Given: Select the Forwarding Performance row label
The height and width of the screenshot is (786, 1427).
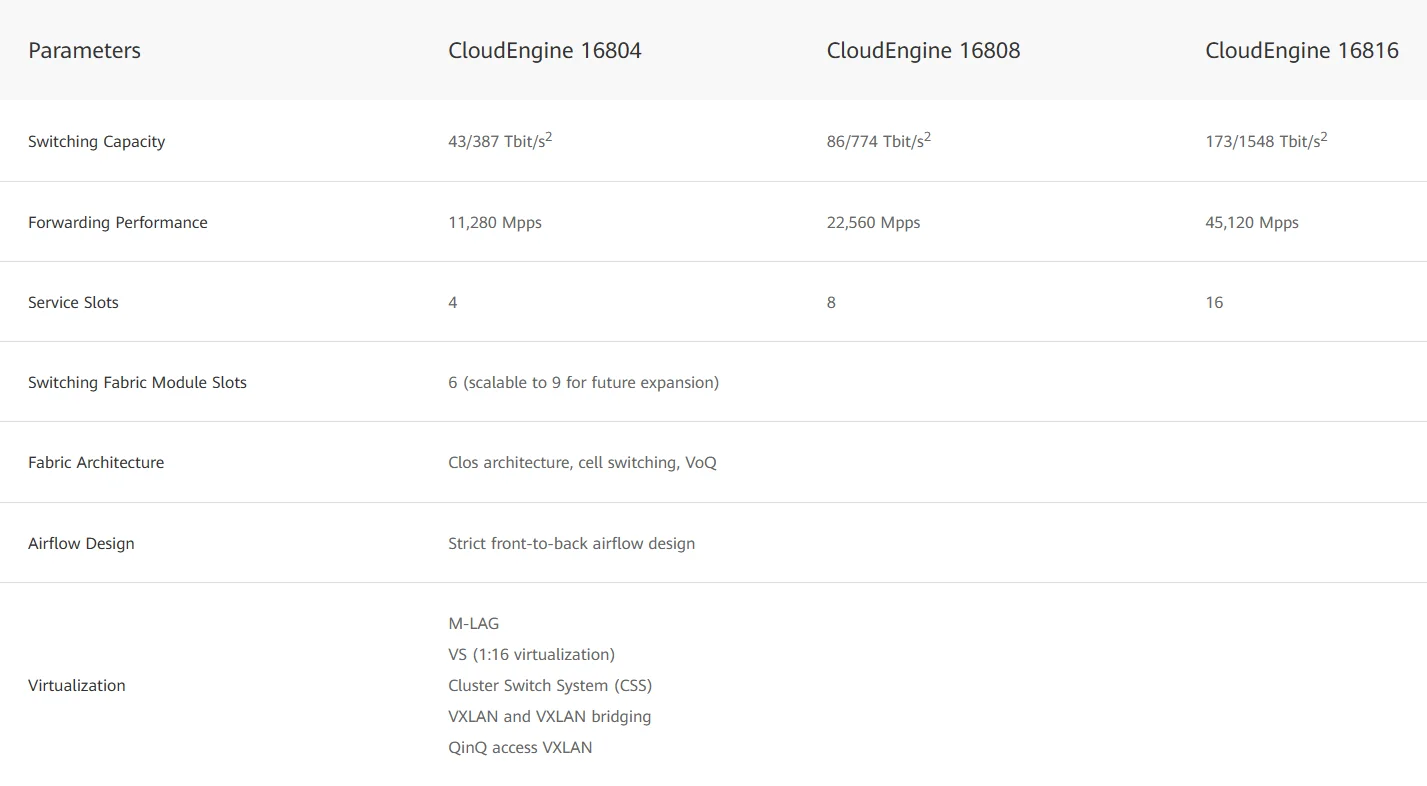Looking at the screenshot, I should [118, 222].
